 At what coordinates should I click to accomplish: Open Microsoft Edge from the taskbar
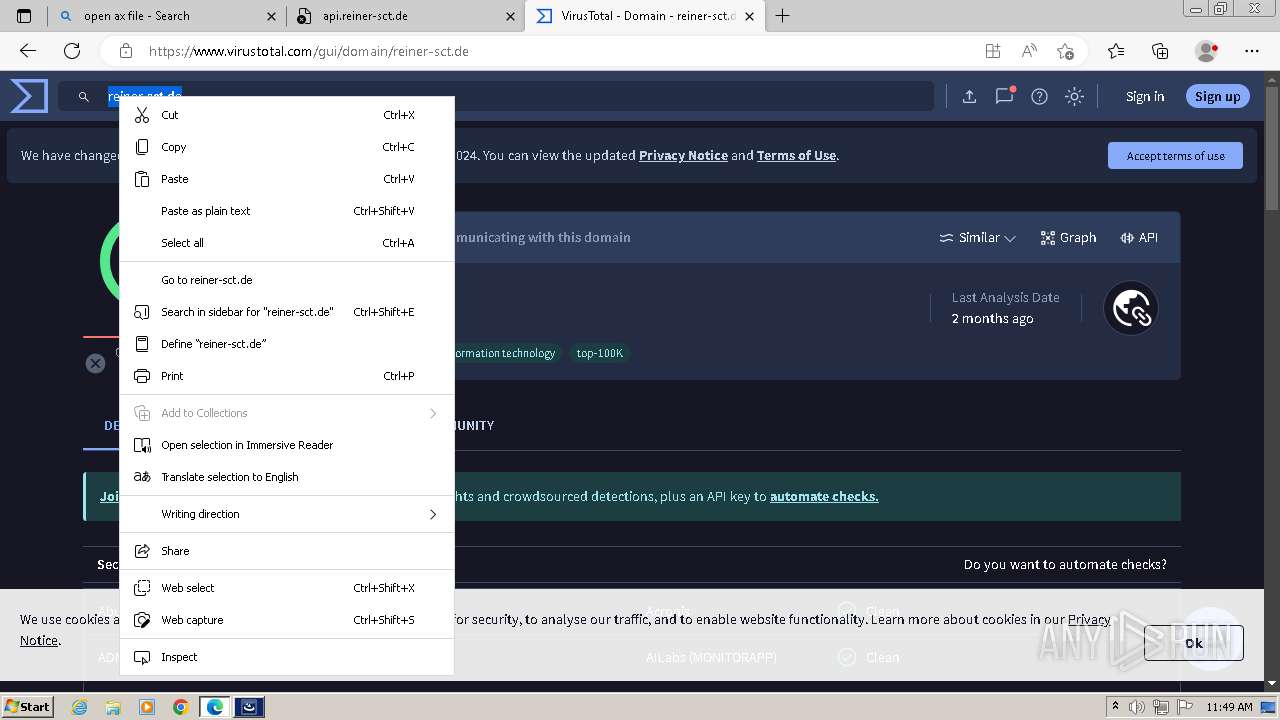tap(215, 707)
